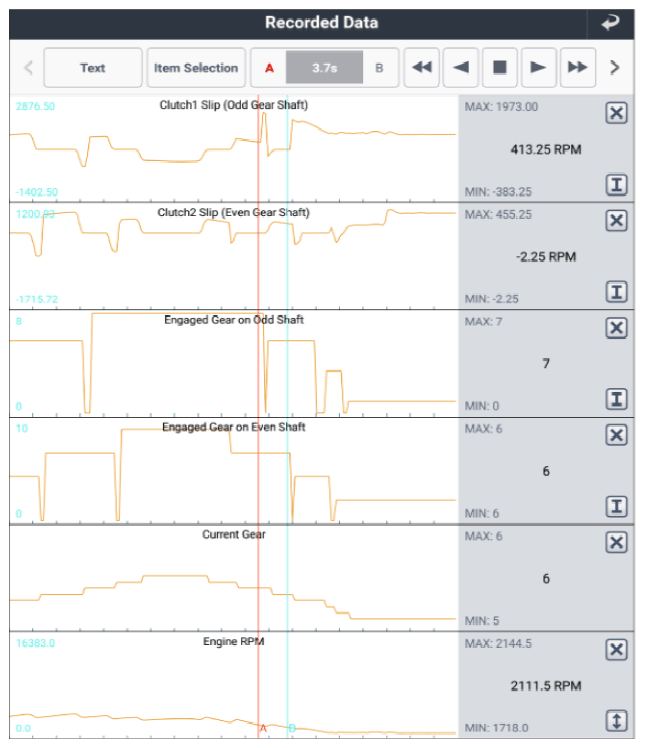Go to previous toolbar page with left chevron
The width and height of the screenshot is (645, 748).
[29, 67]
